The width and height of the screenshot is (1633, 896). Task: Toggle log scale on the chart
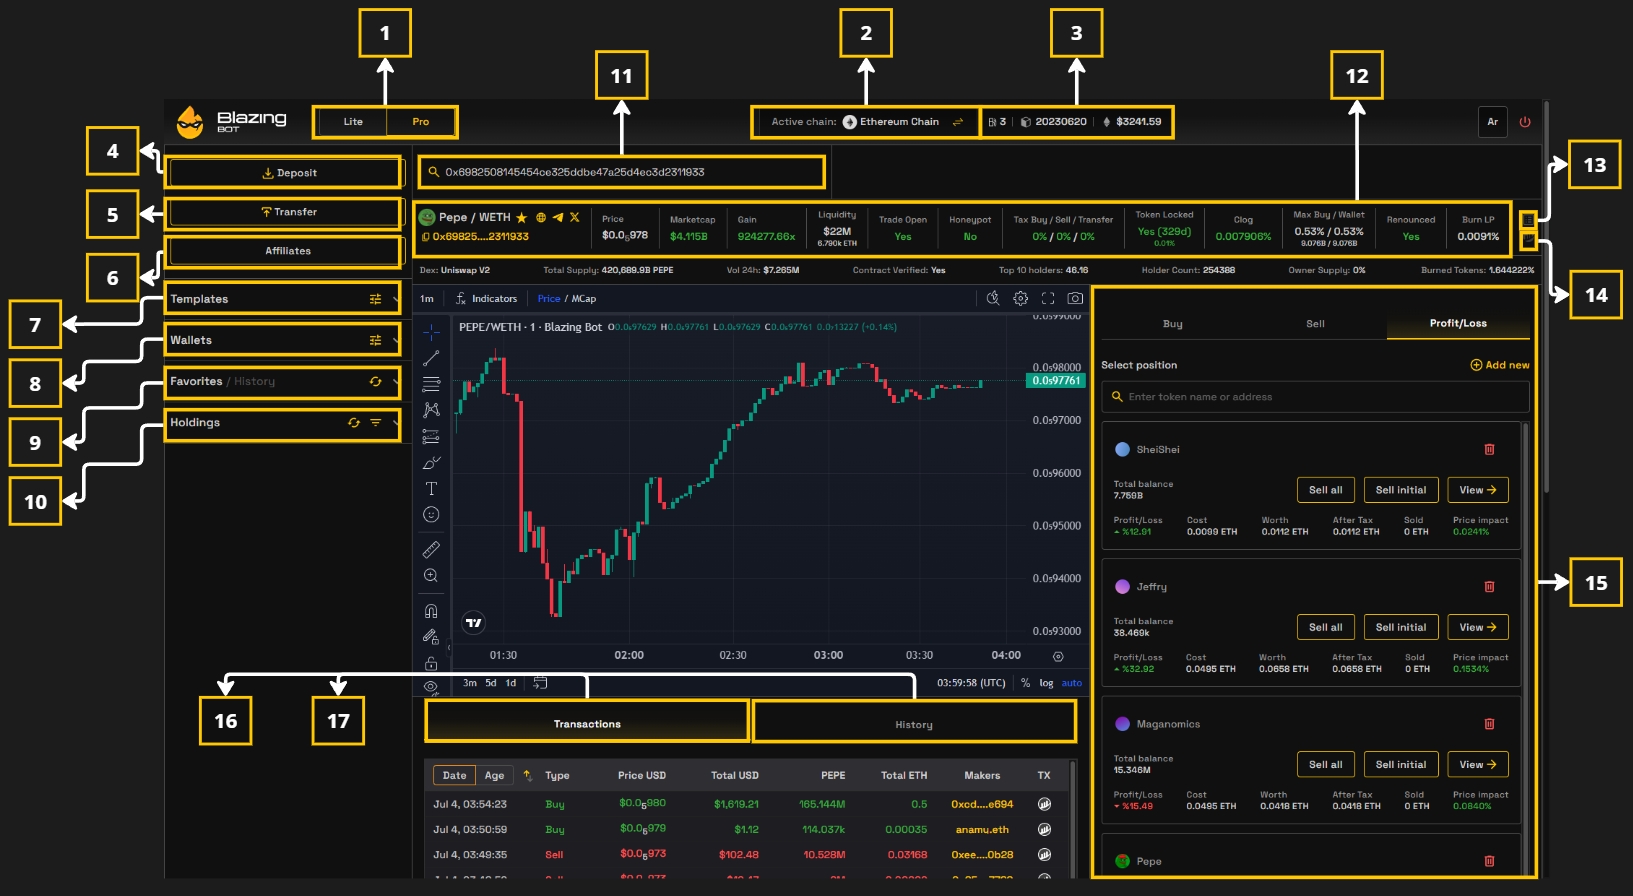1046,683
